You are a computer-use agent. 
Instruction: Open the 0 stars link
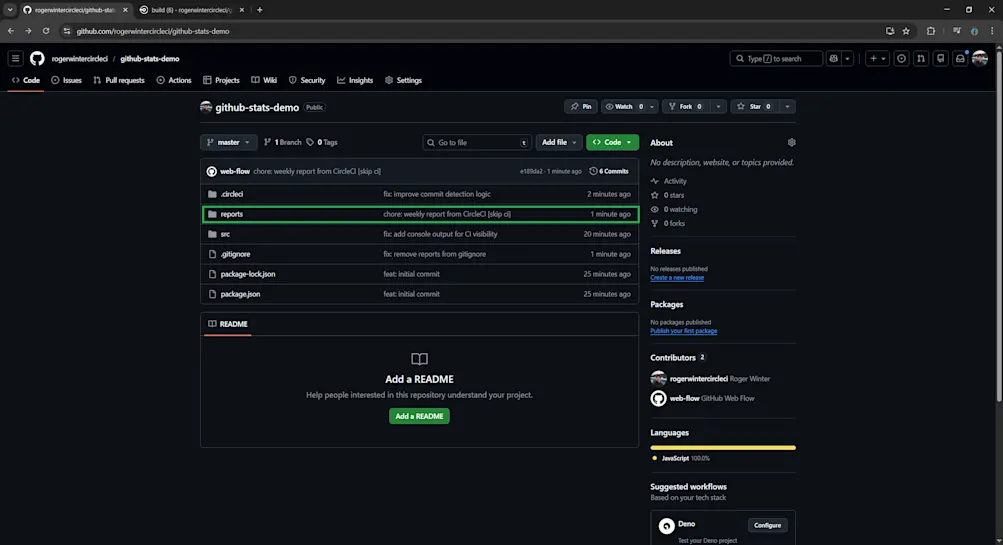pyautogui.click(x=668, y=195)
